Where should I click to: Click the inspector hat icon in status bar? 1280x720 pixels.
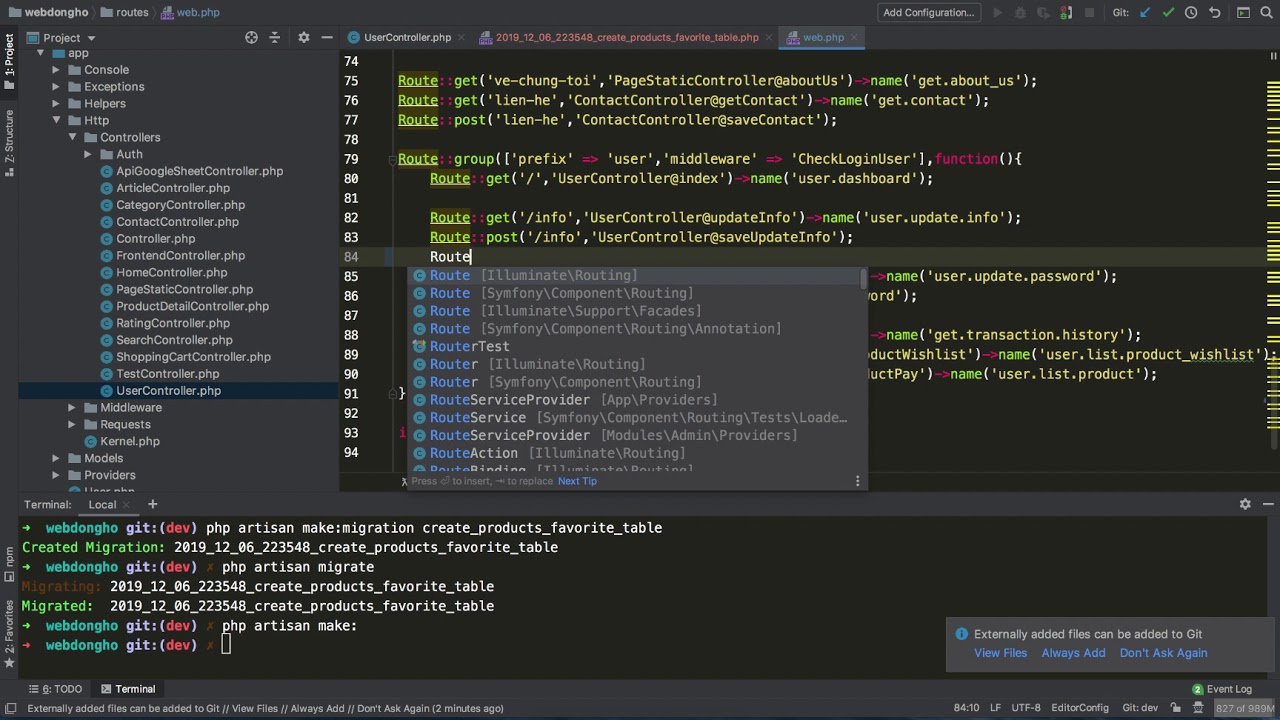point(1200,708)
